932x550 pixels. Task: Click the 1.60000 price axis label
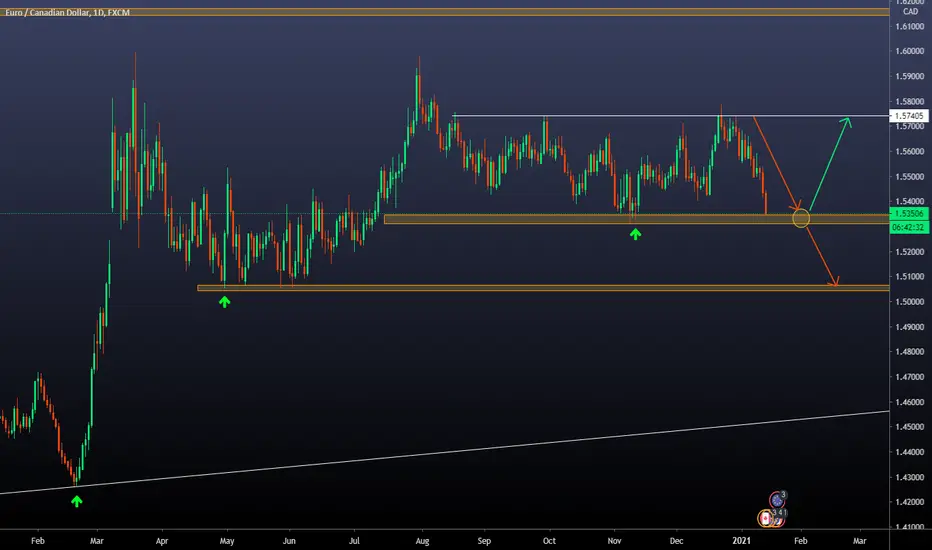click(909, 51)
